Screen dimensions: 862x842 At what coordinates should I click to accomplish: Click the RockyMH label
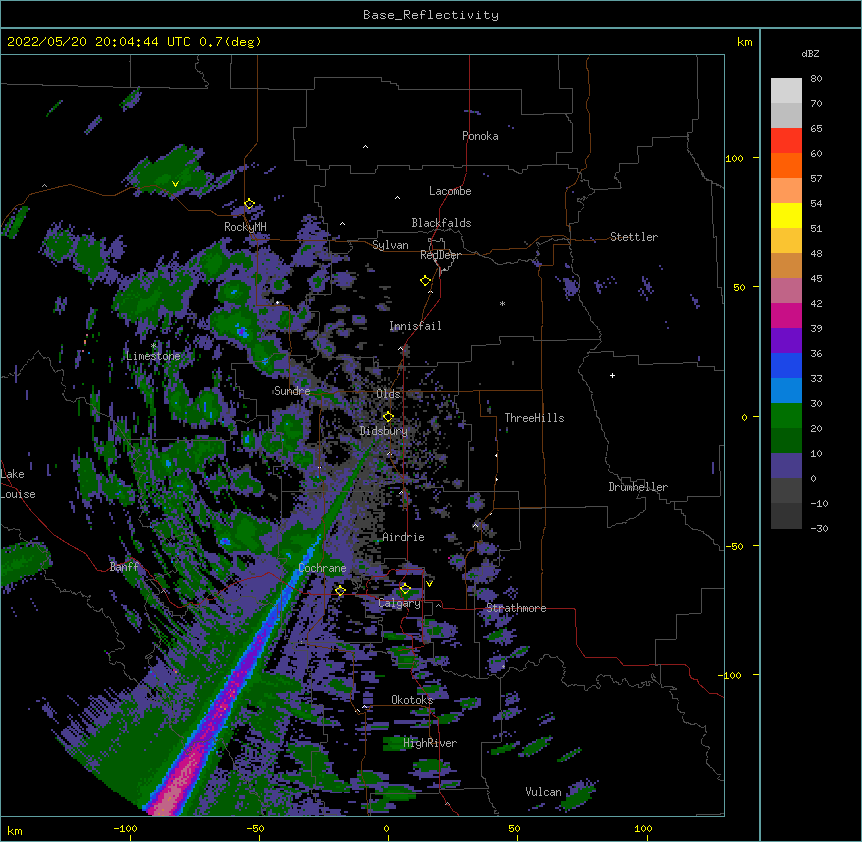click(x=245, y=226)
